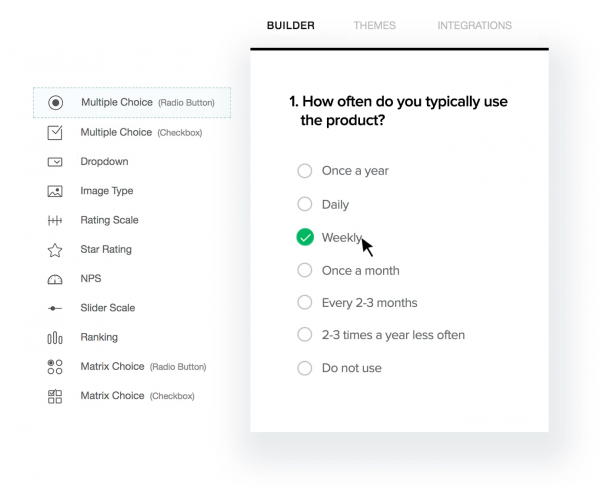The image size is (600, 493).
Task: Pick the Rating Scale icon
Action: point(56,220)
